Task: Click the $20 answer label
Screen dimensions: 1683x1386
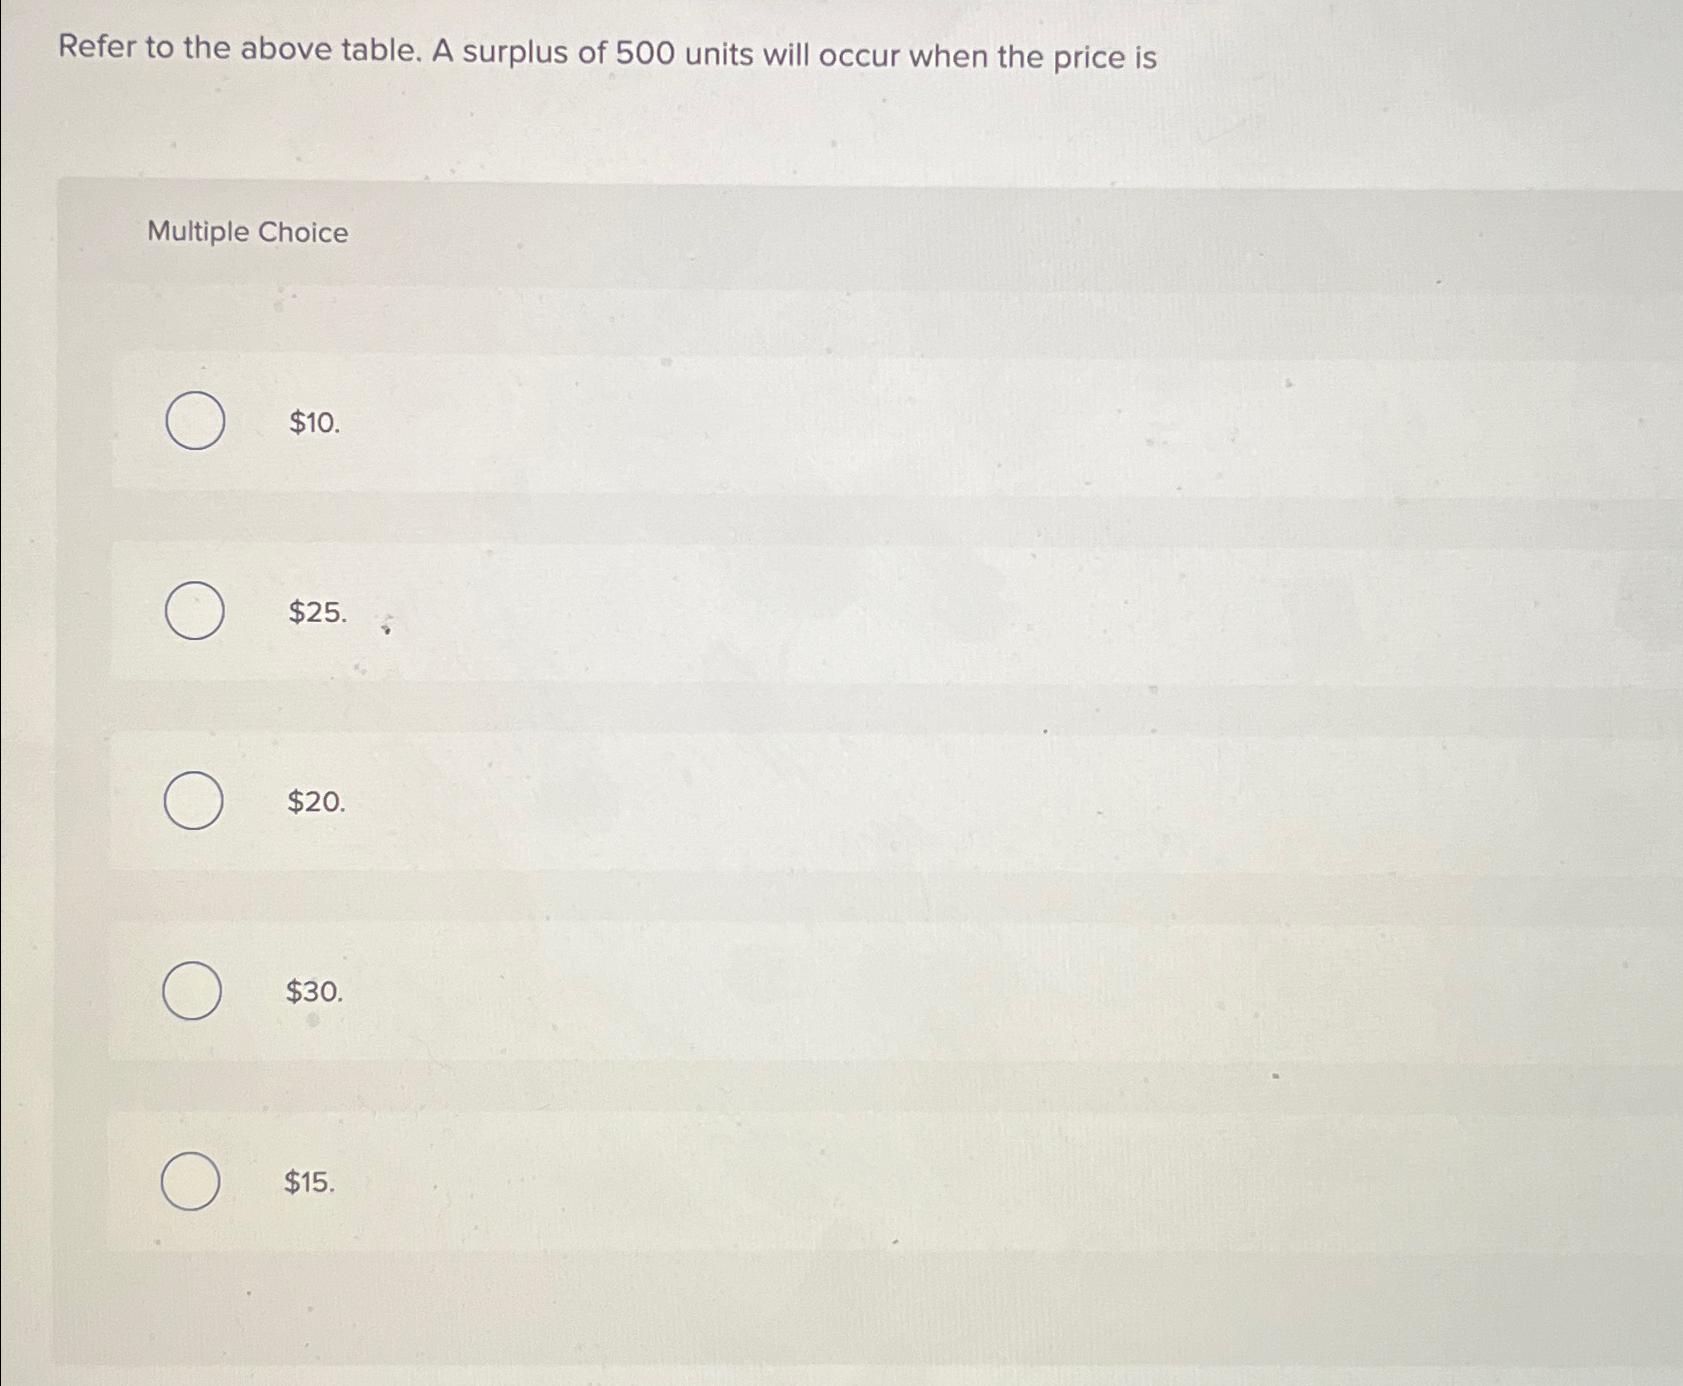Action: 314,803
